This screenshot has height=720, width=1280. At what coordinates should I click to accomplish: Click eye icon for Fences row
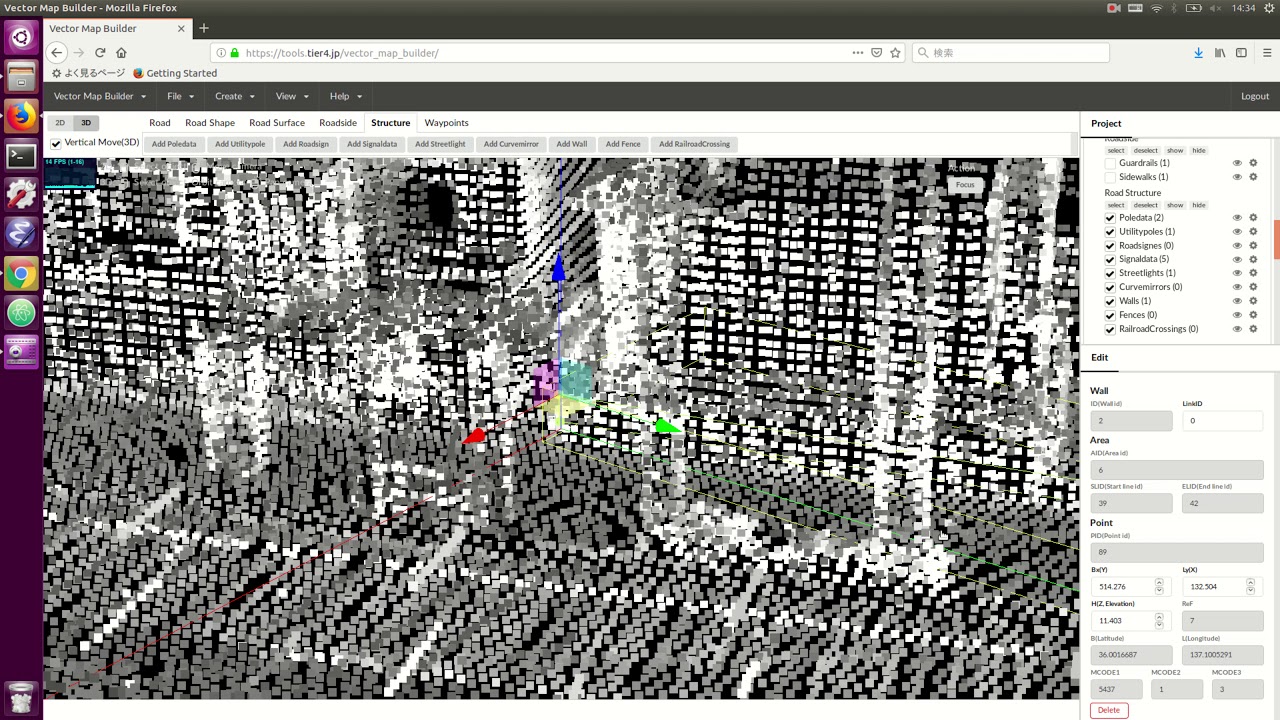1237,315
